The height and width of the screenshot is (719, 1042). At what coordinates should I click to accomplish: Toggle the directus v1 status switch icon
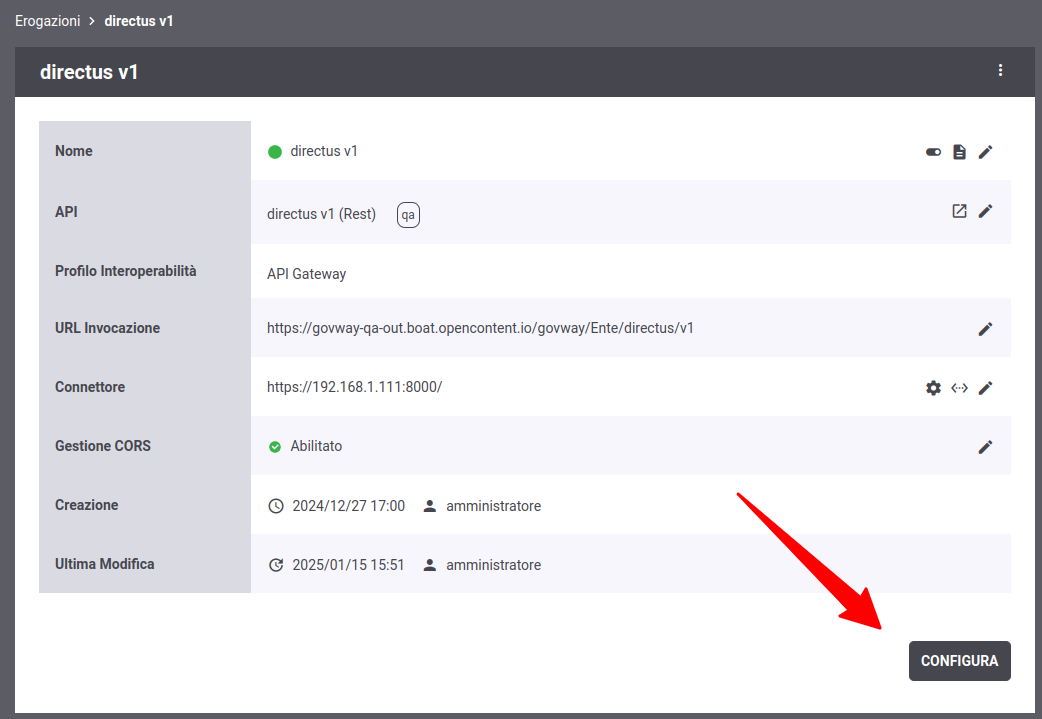[x=933, y=152]
